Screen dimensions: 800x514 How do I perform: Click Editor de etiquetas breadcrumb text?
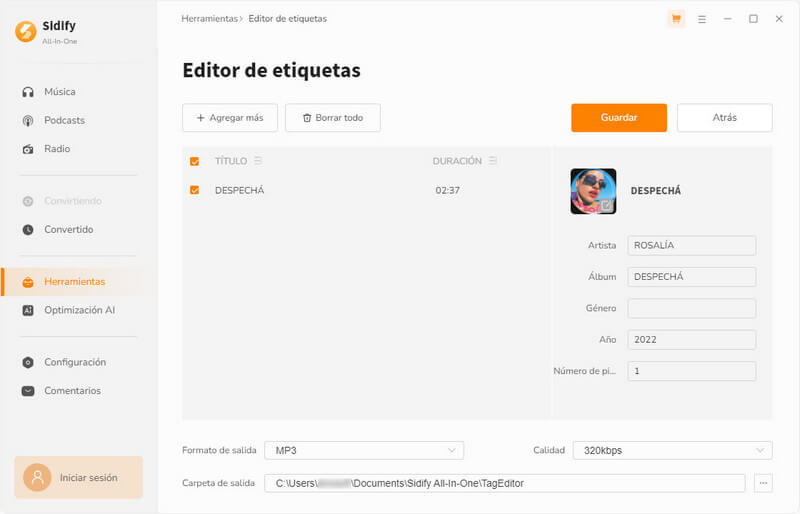(x=288, y=19)
